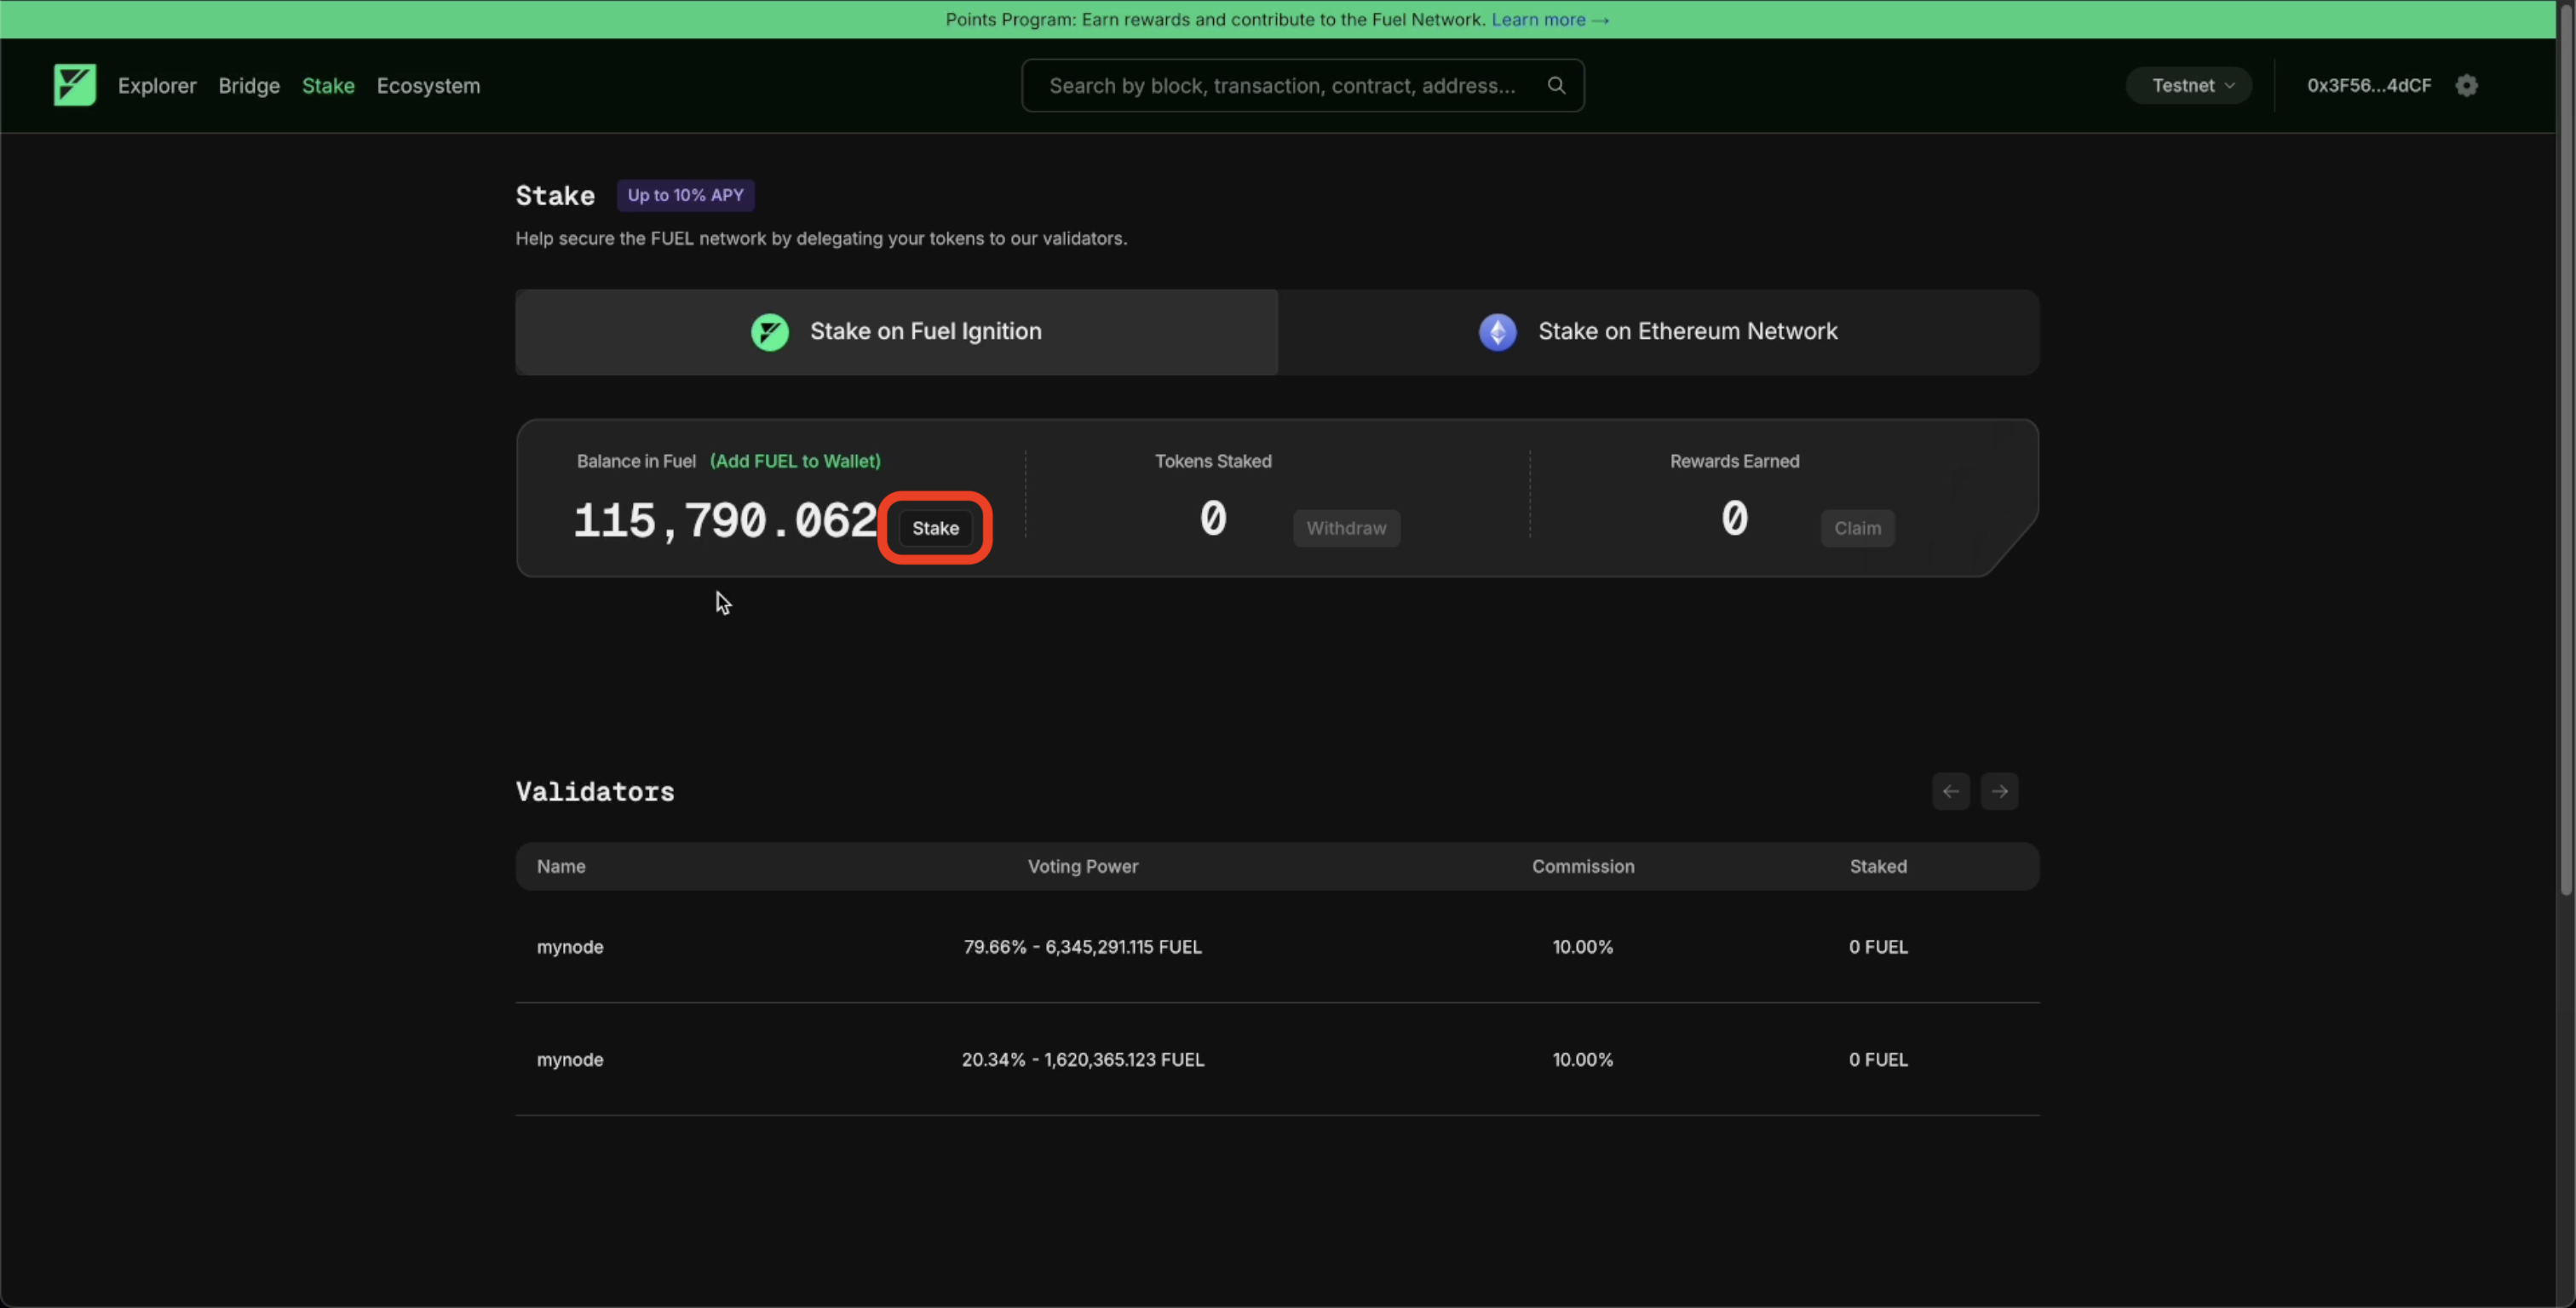
Task: Click Add FUEL to Wallet link
Action: pos(795,461)
